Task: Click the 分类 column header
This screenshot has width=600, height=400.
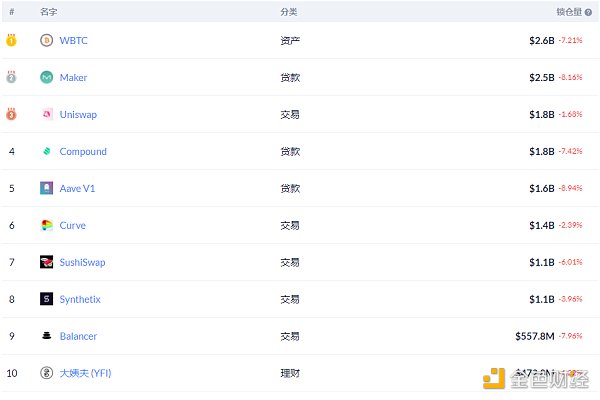Action: 289,12
